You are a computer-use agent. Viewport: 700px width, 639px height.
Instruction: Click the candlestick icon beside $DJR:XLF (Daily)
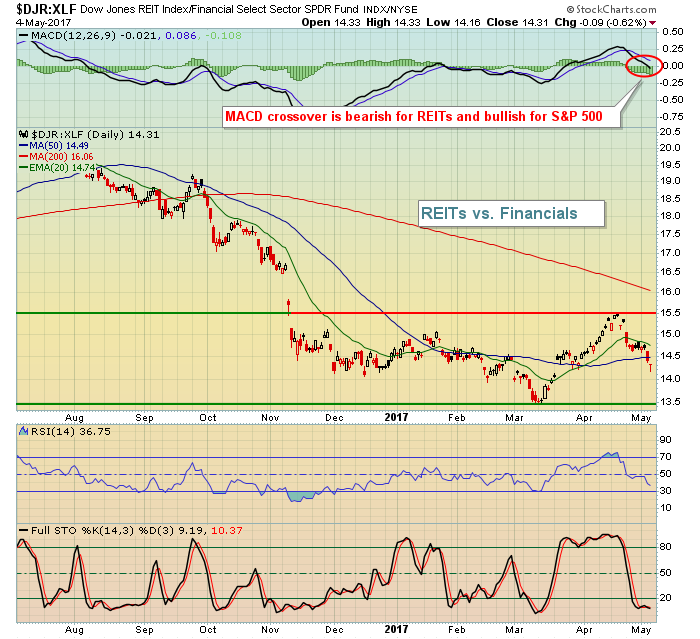[24, 134]
